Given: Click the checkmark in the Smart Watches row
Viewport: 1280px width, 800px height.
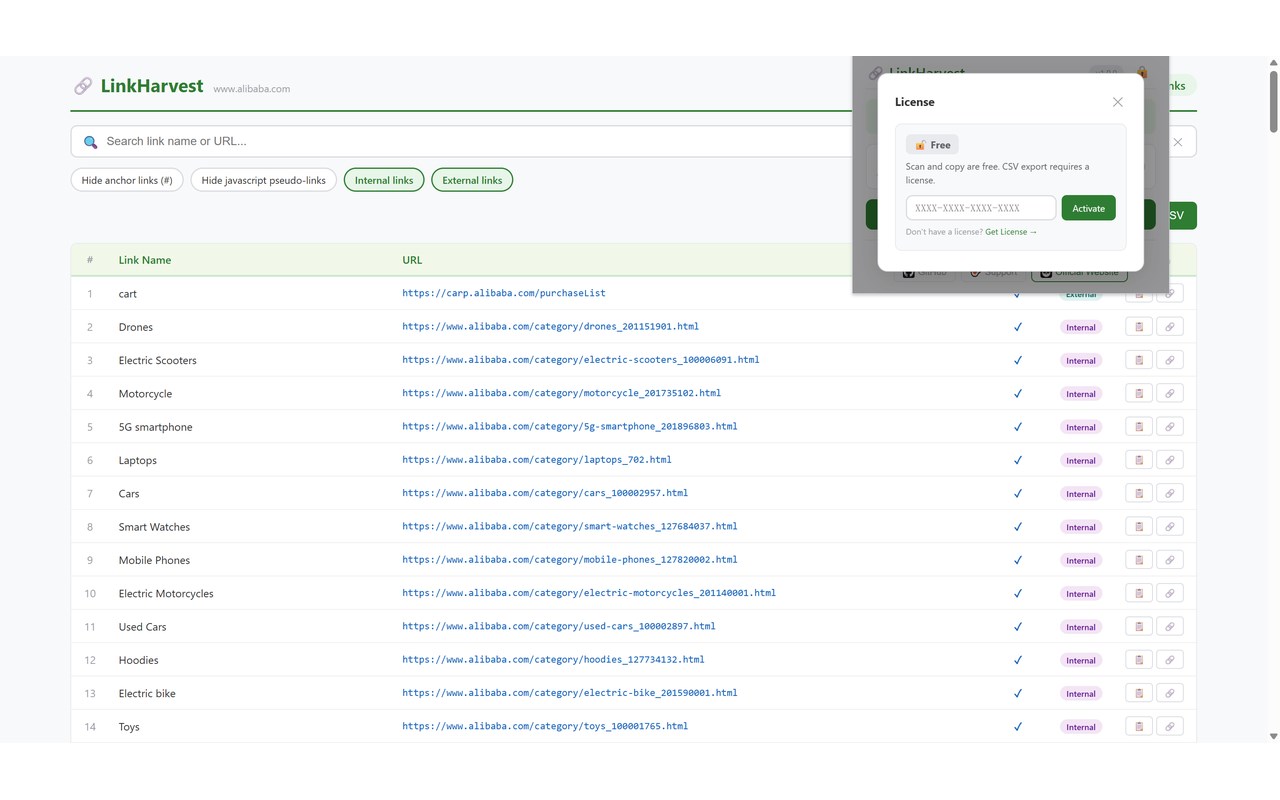Looking at the screenshot, I should coord(1018,527).
